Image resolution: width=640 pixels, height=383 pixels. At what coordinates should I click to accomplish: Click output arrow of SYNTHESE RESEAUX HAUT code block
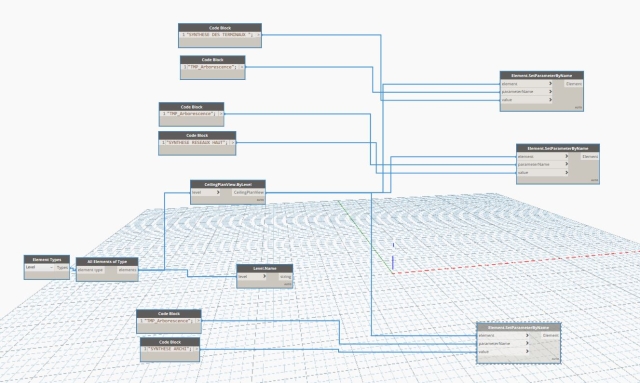[232, 143]
